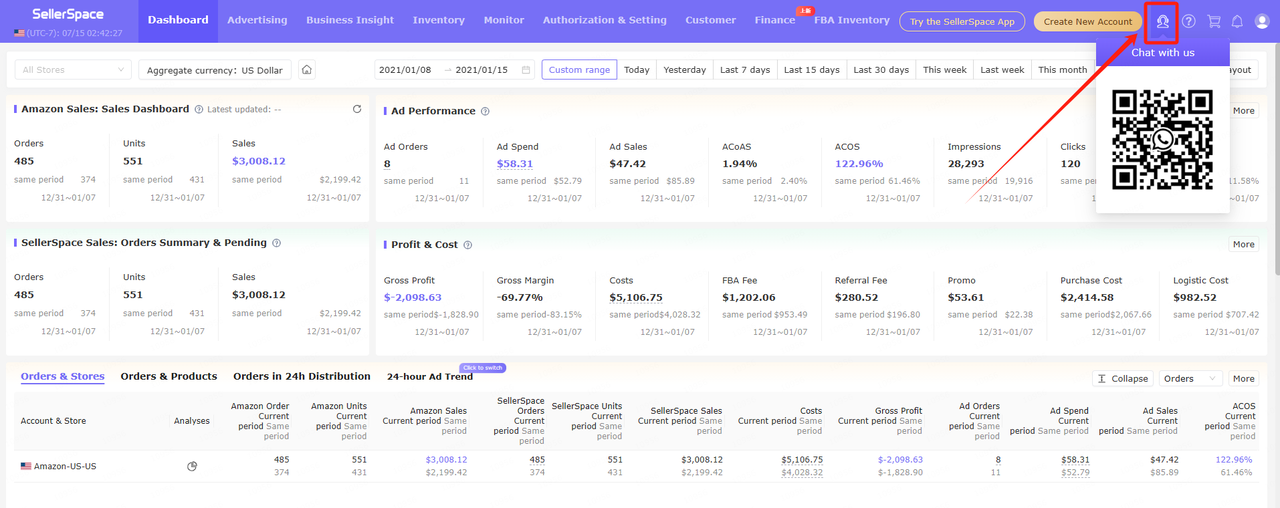The image size is (1280, 508).
Task: Click the page vertical scrollbar
Action: pyautogui.click(x=1275, y=160)
